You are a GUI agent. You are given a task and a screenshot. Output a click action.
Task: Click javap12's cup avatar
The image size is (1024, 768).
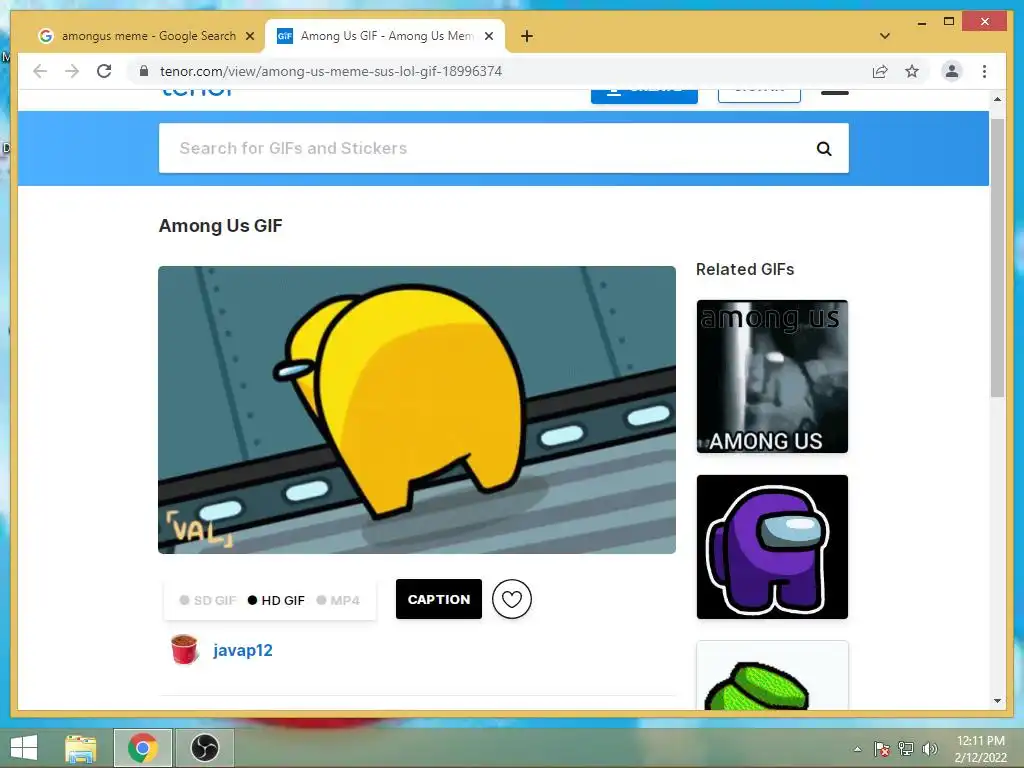[x=184, y=650]
